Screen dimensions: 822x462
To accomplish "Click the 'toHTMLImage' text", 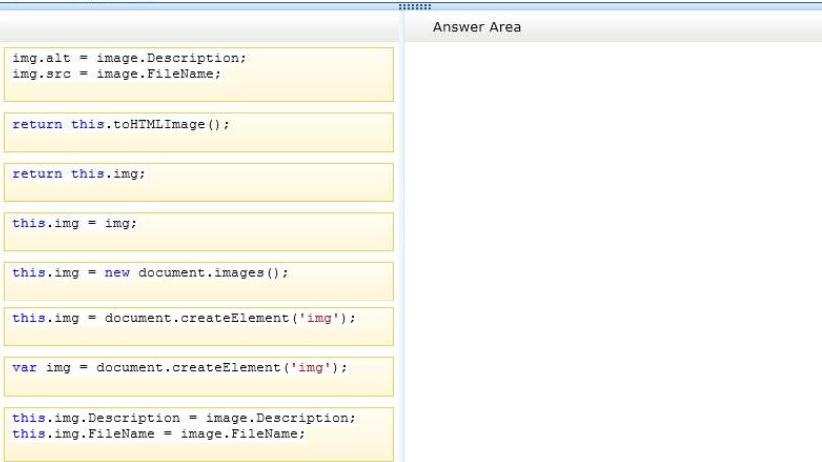I will [159, 124].
